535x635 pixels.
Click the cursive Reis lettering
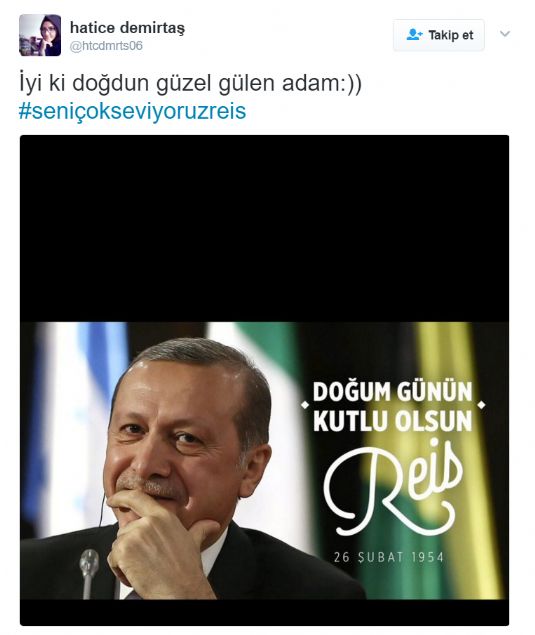pyautogui.click(x=393, y=486)
